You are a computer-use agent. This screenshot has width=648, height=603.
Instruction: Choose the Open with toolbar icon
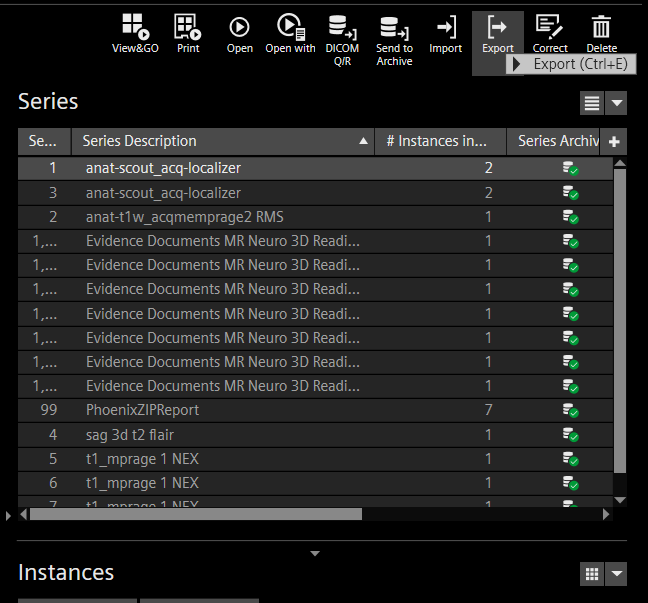pyautogui.click(x=290, y=26)
